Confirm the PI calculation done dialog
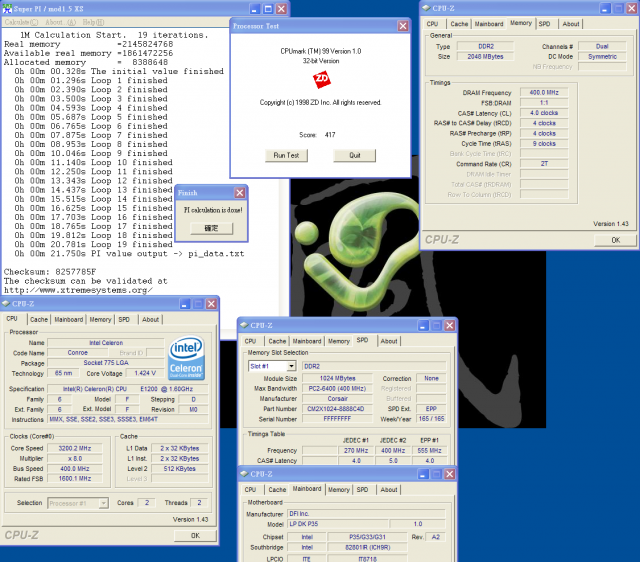 211,228
